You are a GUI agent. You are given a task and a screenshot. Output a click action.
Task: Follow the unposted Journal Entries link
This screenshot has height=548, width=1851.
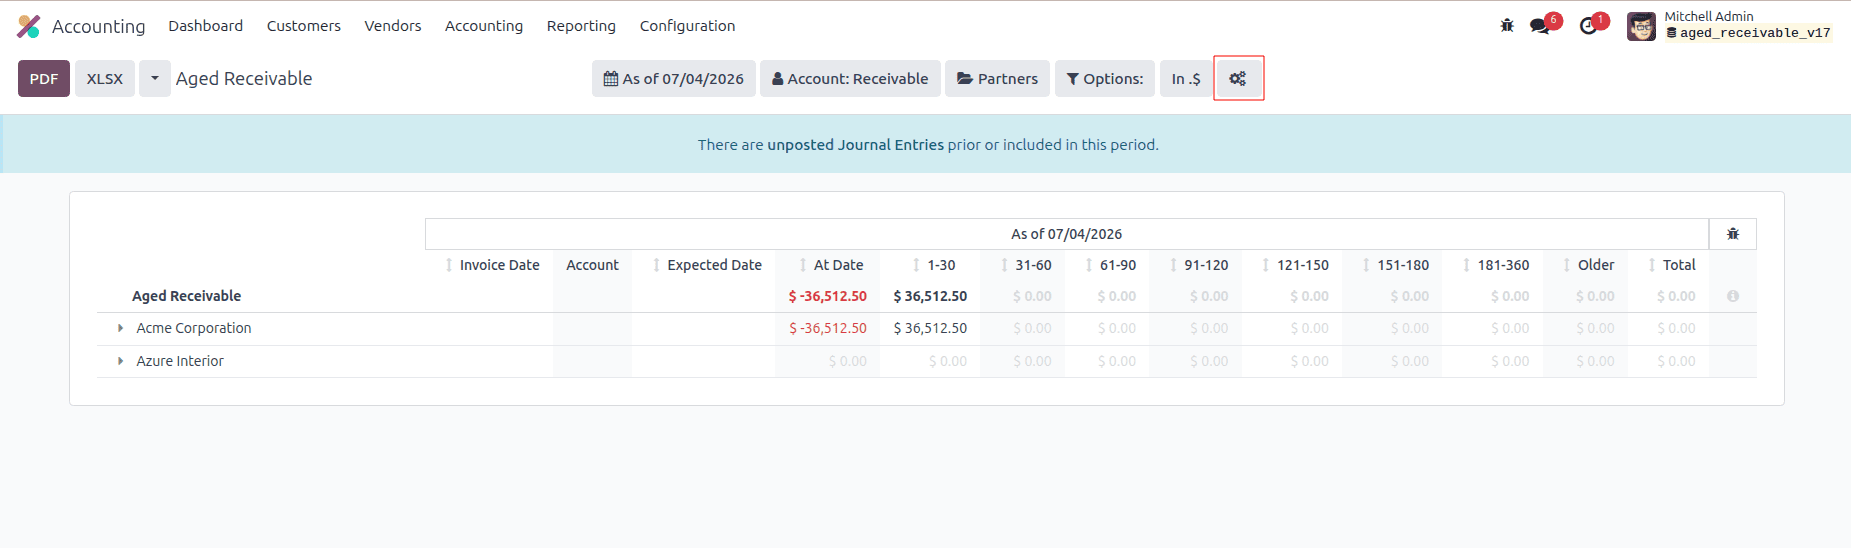(x=855, y=145)
